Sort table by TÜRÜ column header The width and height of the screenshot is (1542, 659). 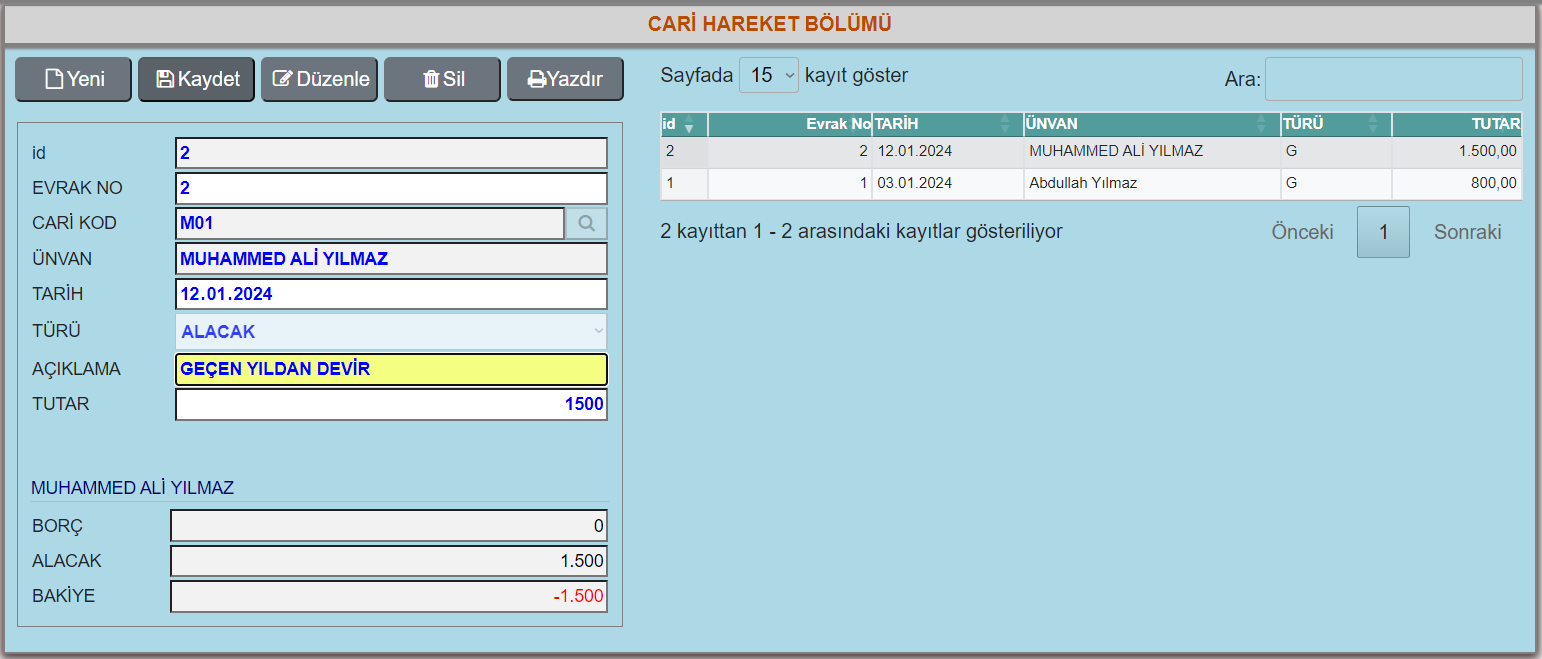click(1335, 124)
